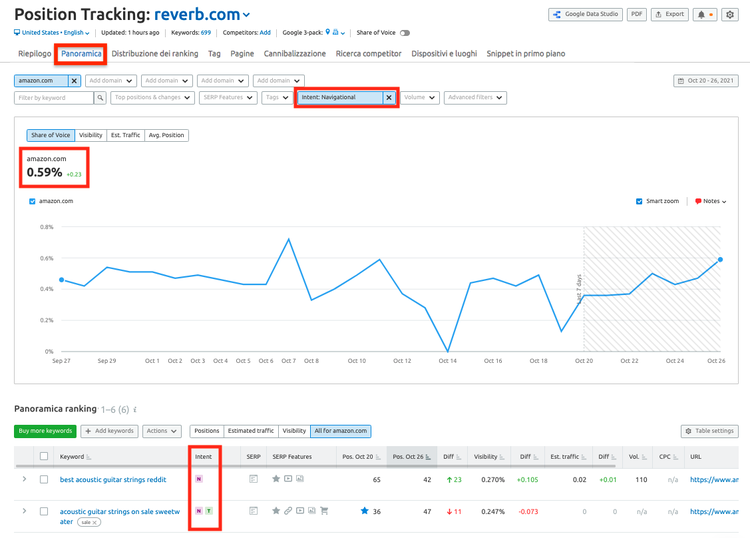Open the Notes dropdown on the chart
This screenshot has height=538, width=750.
coord(711,201)
